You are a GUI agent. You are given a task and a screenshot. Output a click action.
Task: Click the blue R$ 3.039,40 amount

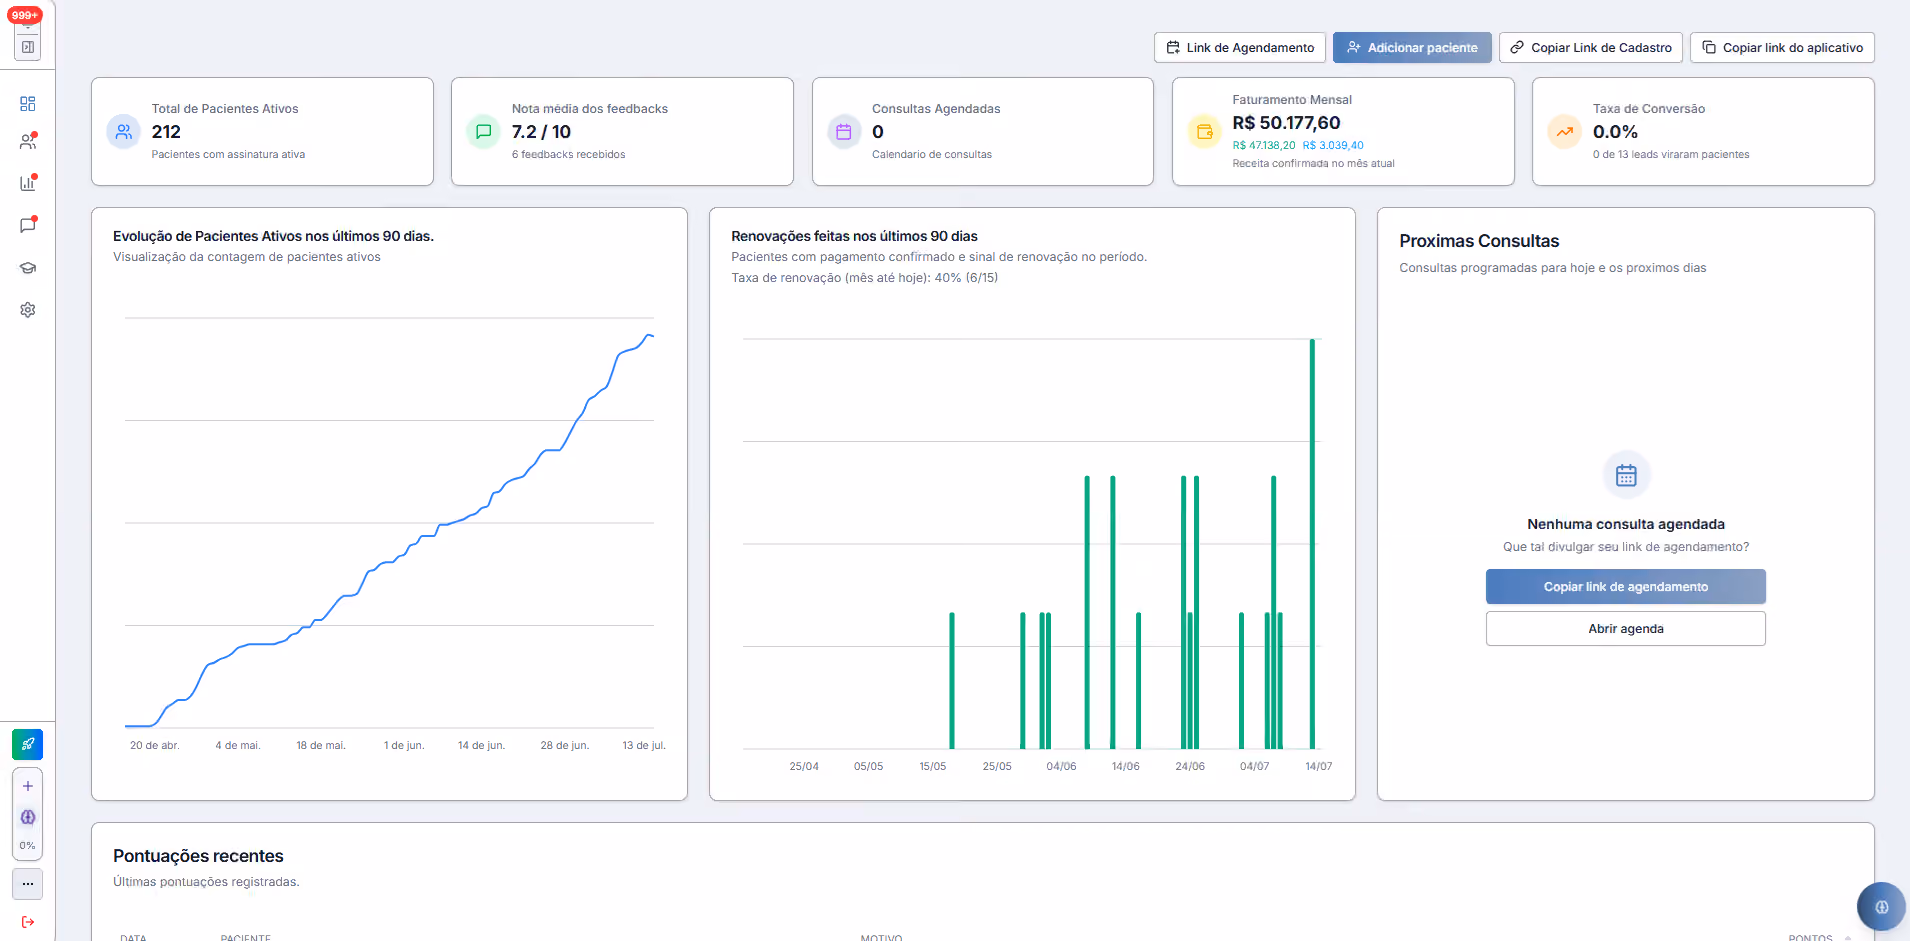1333,146
